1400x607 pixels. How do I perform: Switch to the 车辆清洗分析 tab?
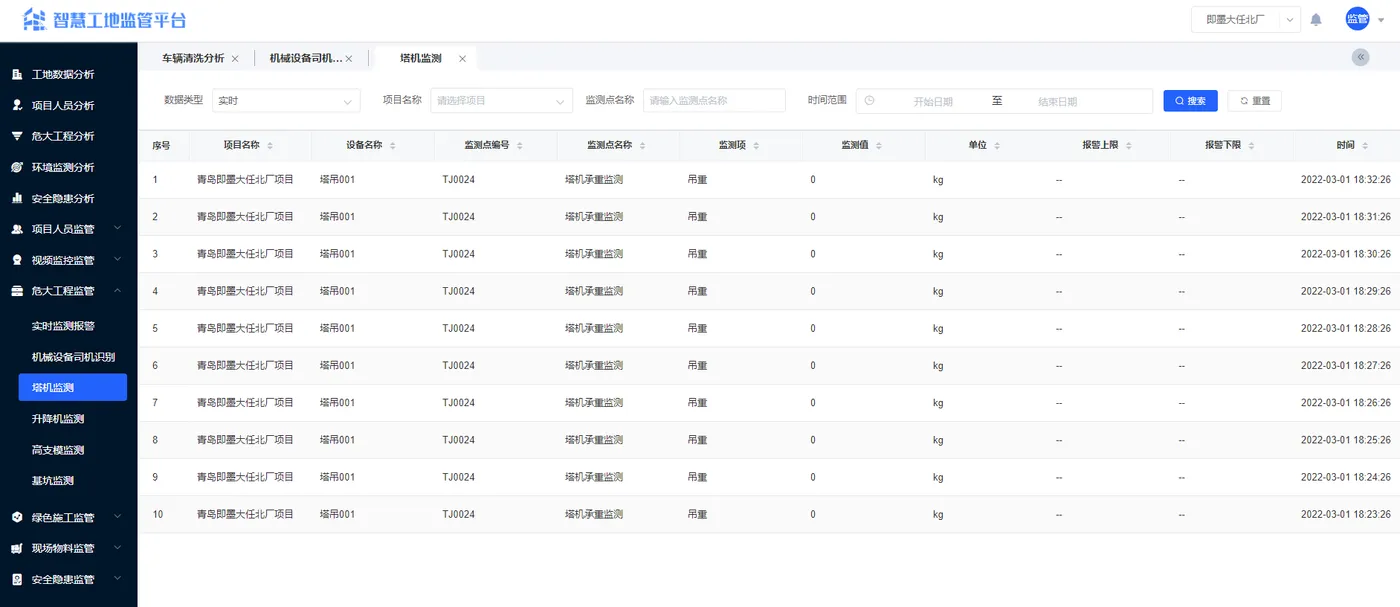[193, 59]
